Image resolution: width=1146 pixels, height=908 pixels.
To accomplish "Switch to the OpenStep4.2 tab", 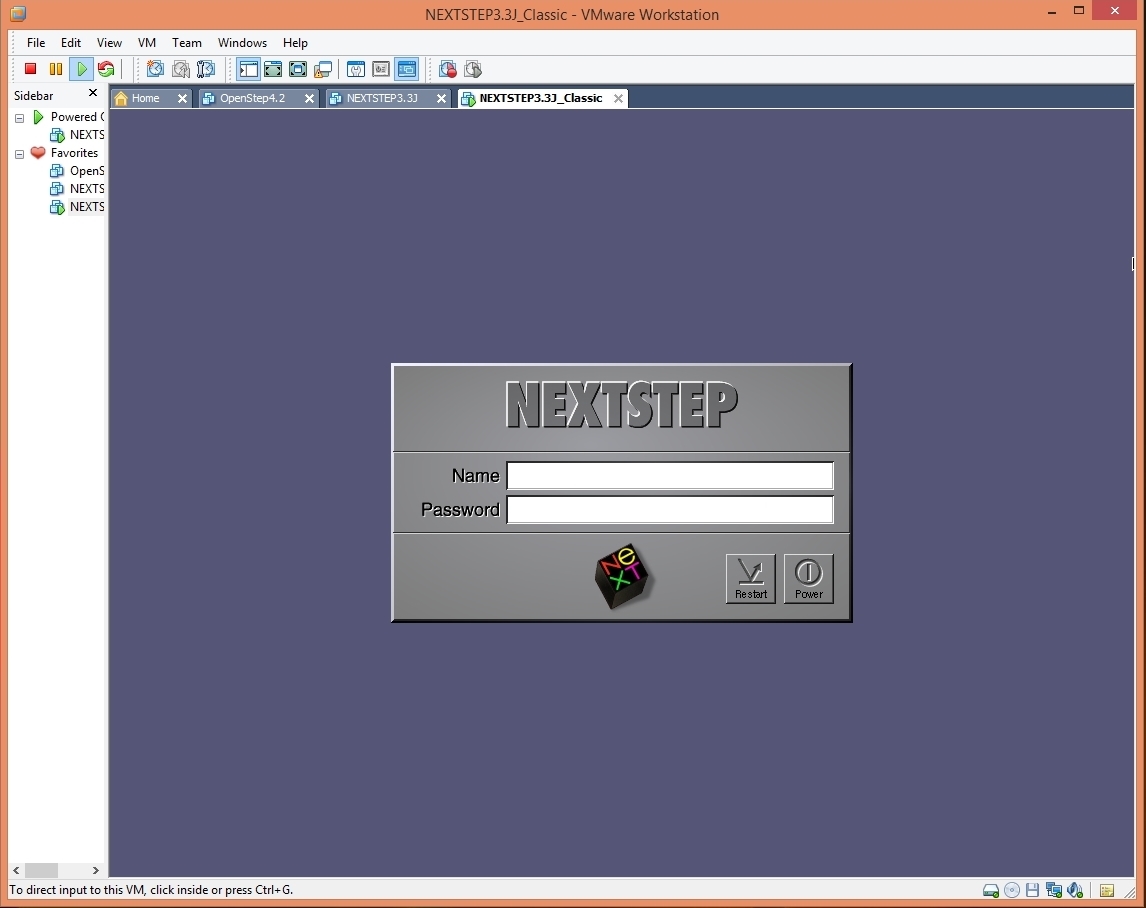I will (x=252, y=98).
